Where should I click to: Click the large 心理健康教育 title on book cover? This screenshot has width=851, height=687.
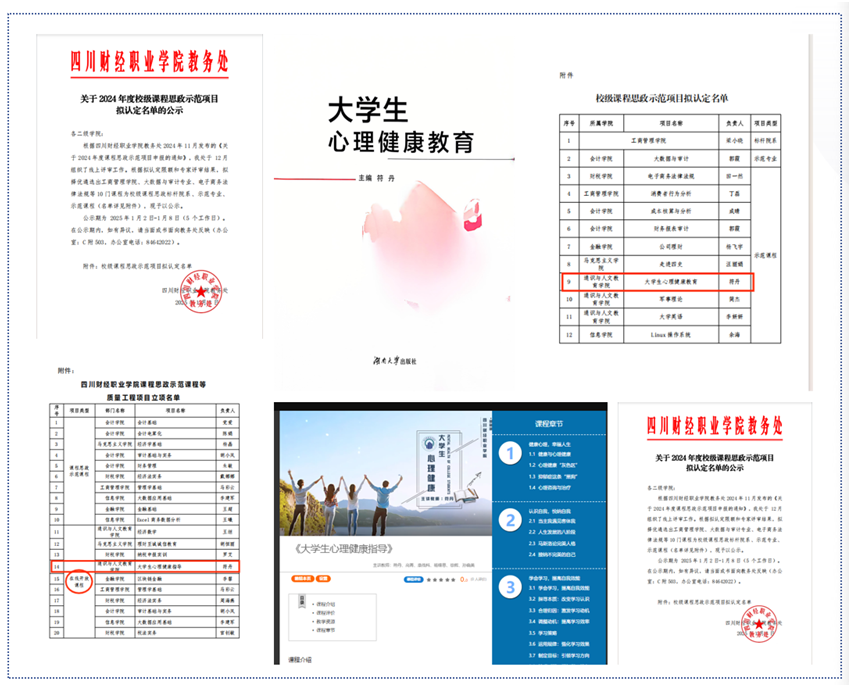(401, 142)
